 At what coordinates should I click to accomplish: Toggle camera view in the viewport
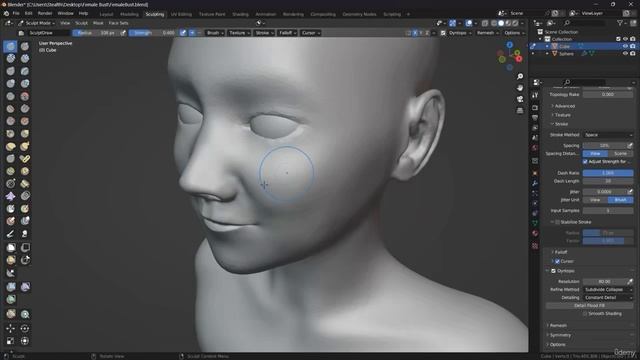coord(520,100)
